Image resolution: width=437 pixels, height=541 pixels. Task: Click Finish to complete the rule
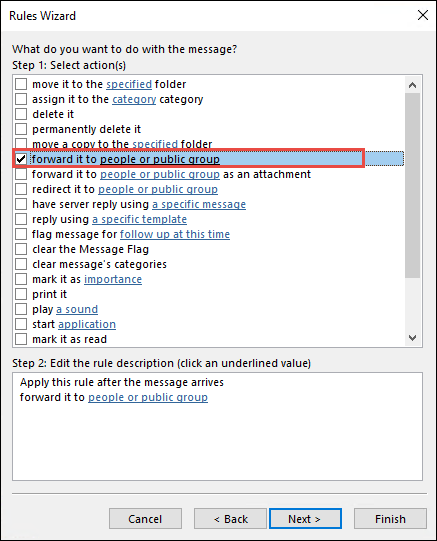[x=390, y=519]
